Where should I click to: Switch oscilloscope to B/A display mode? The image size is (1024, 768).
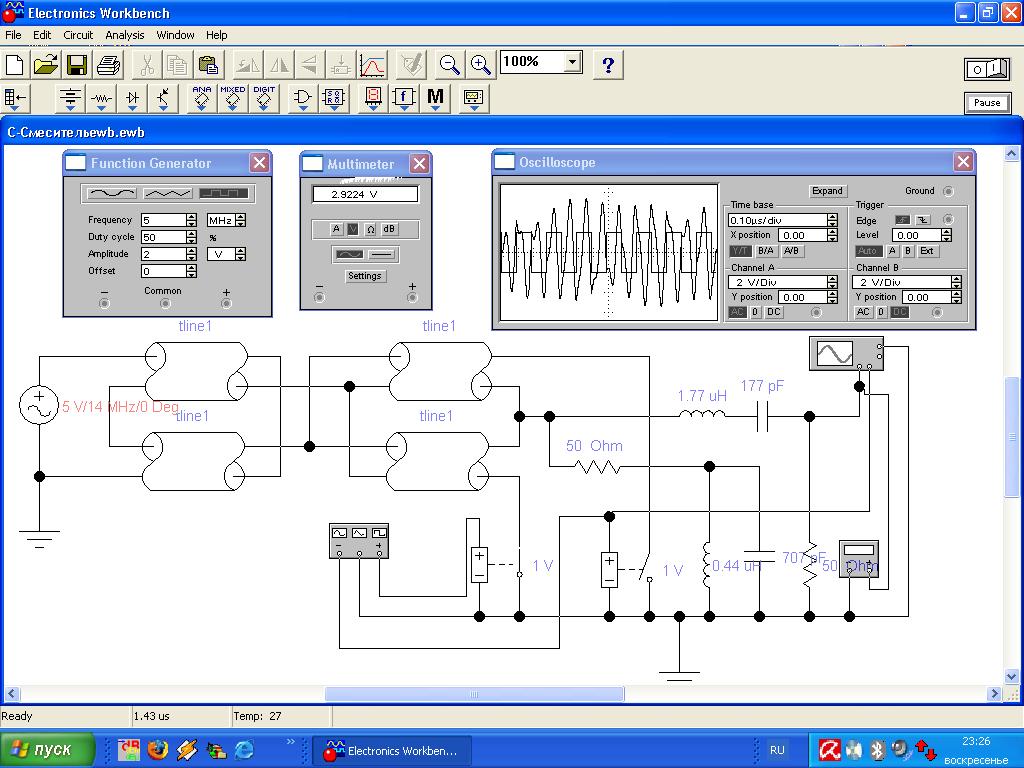765,251
